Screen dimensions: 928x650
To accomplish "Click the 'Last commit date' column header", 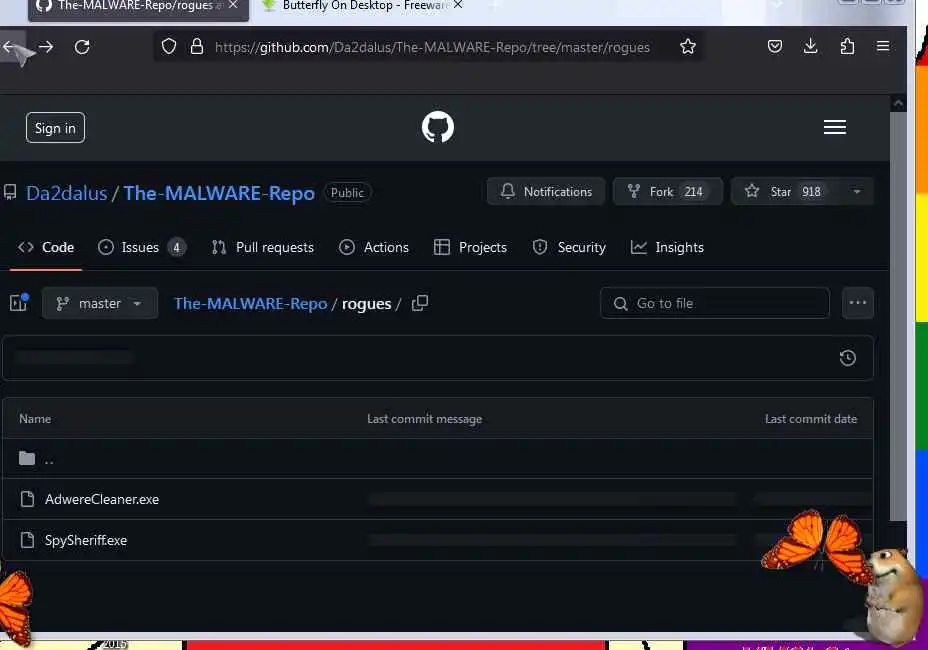I will [811, 419].
